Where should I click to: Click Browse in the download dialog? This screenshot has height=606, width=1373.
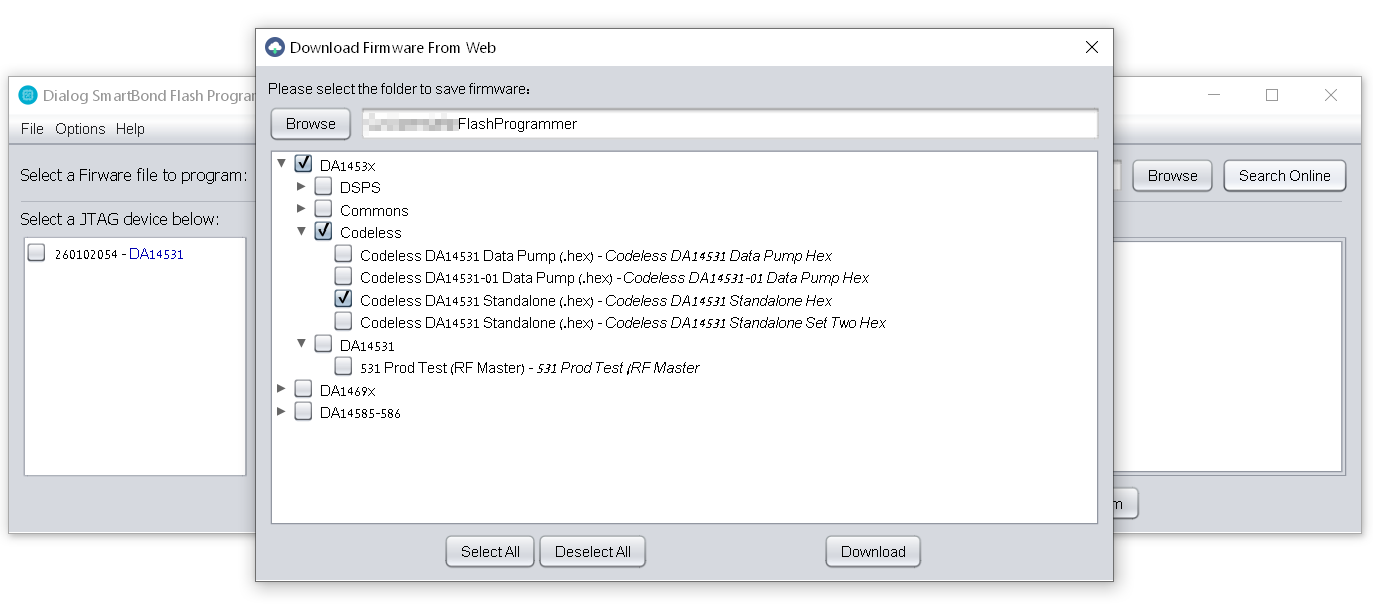point(311,124)
